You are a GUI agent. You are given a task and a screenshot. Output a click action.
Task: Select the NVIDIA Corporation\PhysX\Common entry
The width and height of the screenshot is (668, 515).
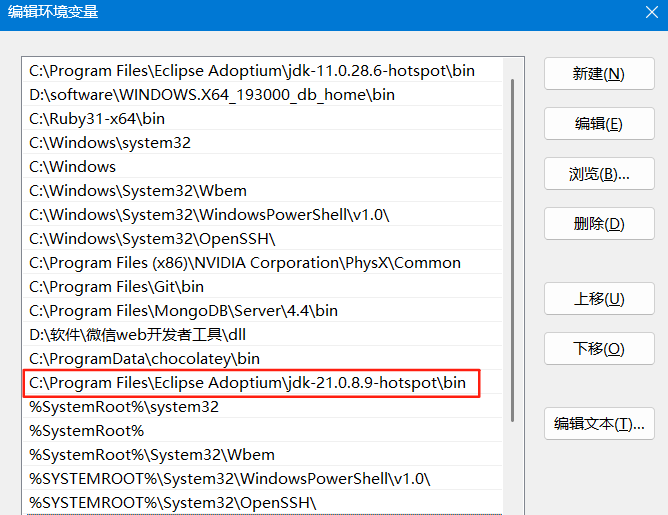pos(263,263)
